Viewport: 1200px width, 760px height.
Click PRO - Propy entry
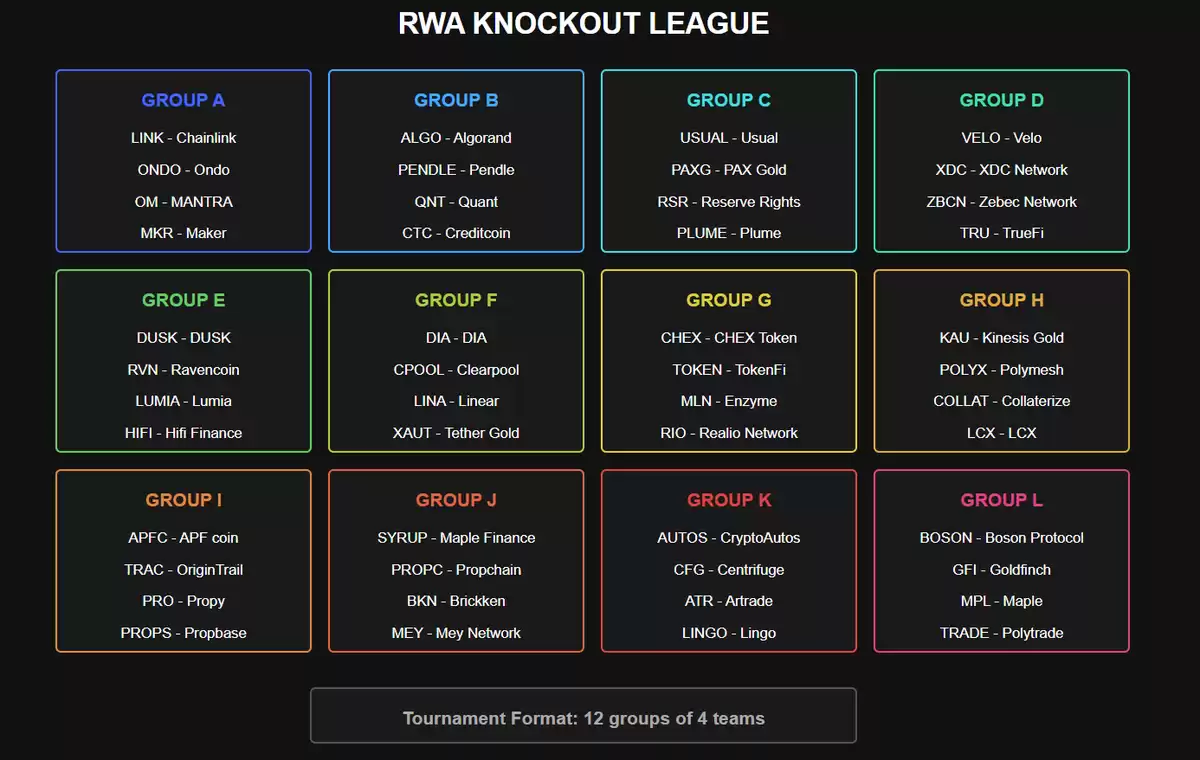click(183, 601)
